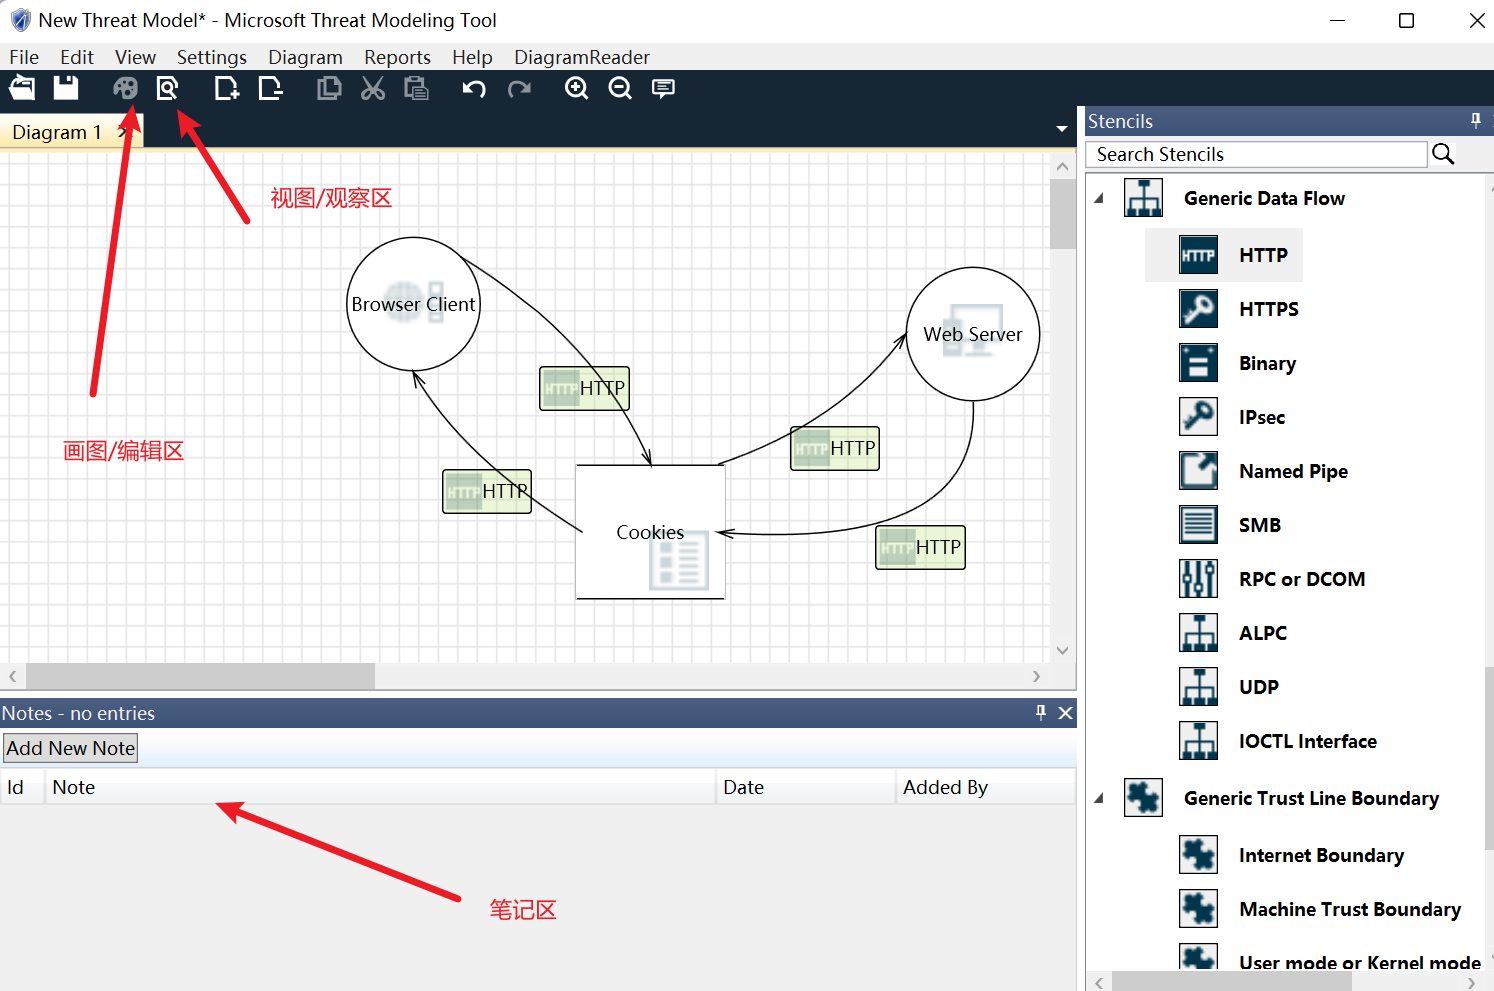Switch to Design View palette icon
Screen dimensions: 1494x991
click(x=125, y=88)
